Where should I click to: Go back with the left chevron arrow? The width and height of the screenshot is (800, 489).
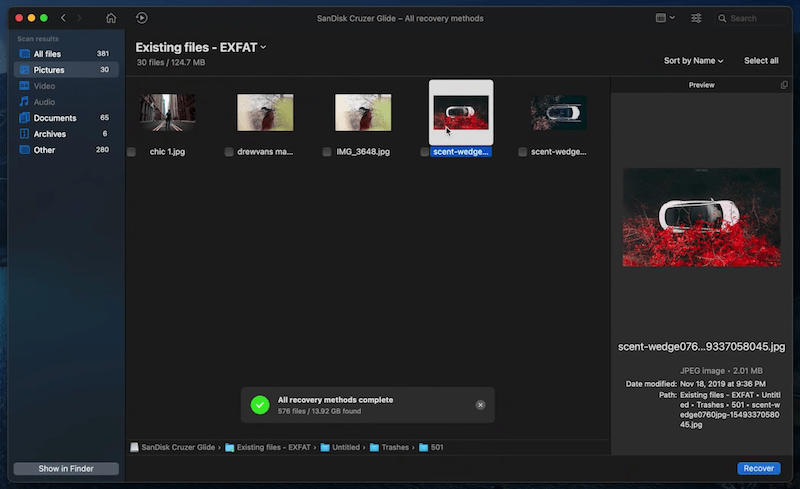64,18
